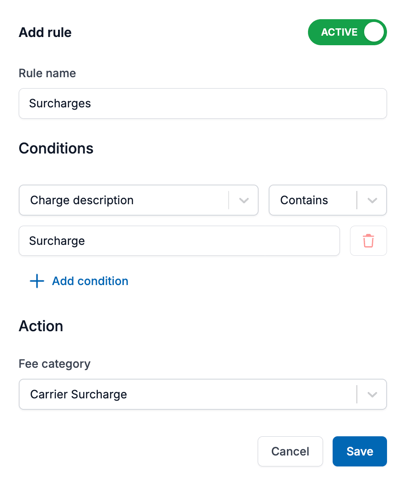Screen dimensions: 403x487
Task: Click the Rule name label
Action: [47, 73]
